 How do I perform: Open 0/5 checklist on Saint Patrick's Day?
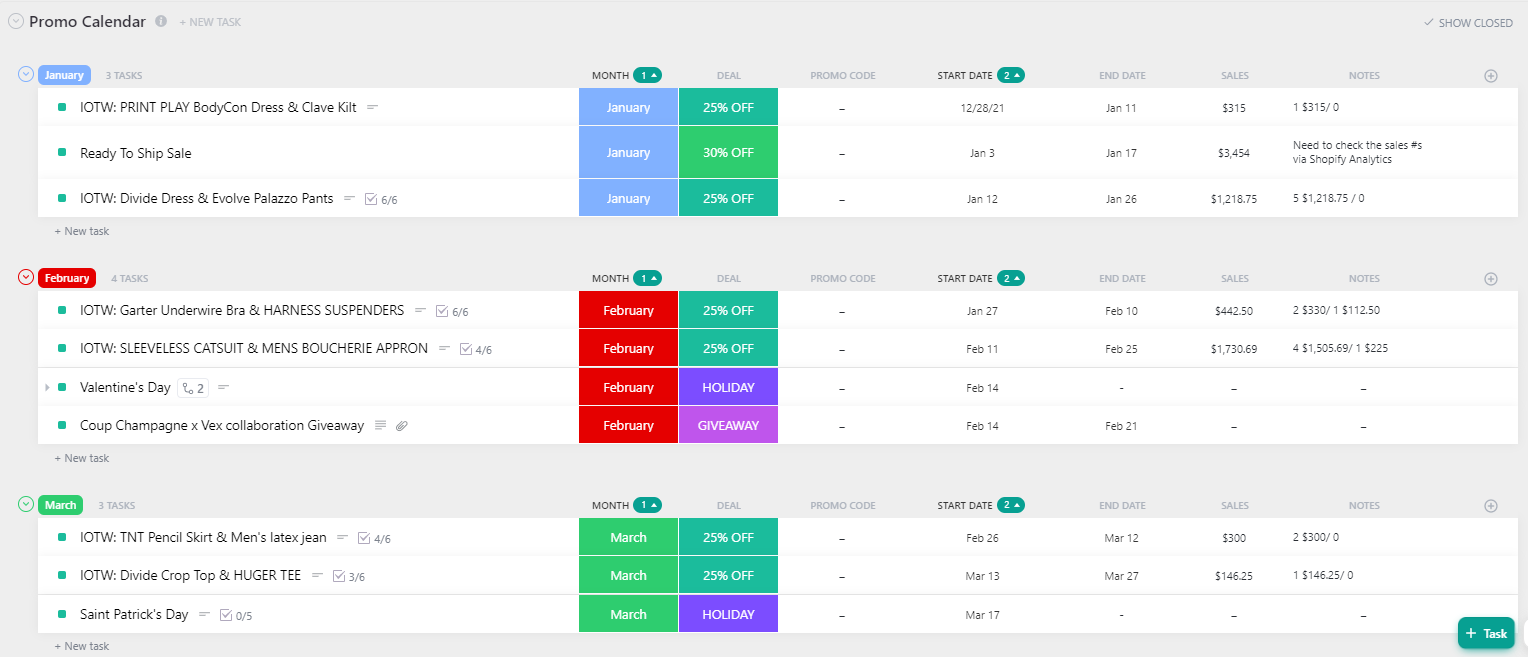tap(236, 615)
